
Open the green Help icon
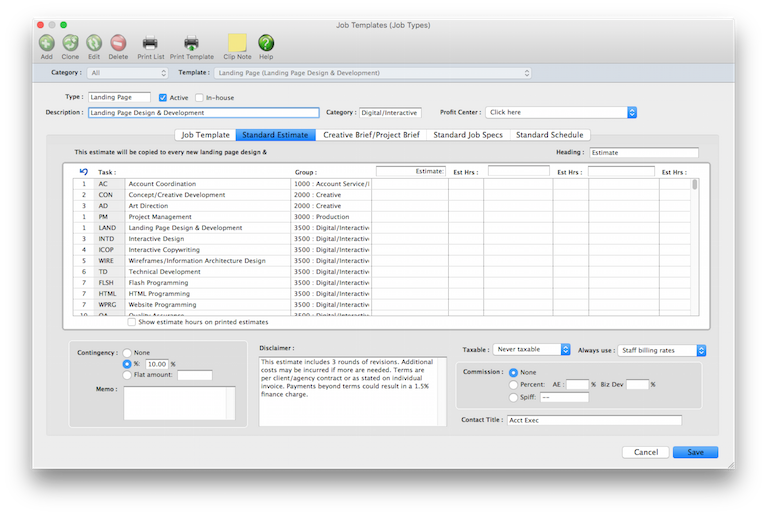pos(266,43)
